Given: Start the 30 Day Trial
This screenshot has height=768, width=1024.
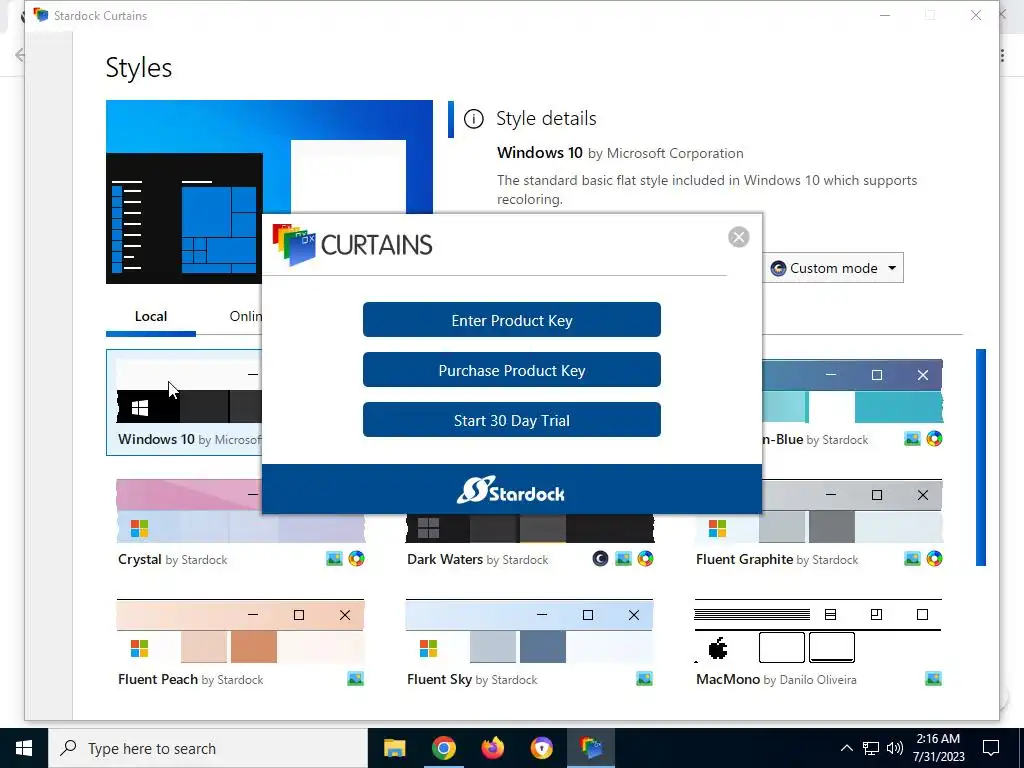Looking at the screenshot, I should coord(511,420).
